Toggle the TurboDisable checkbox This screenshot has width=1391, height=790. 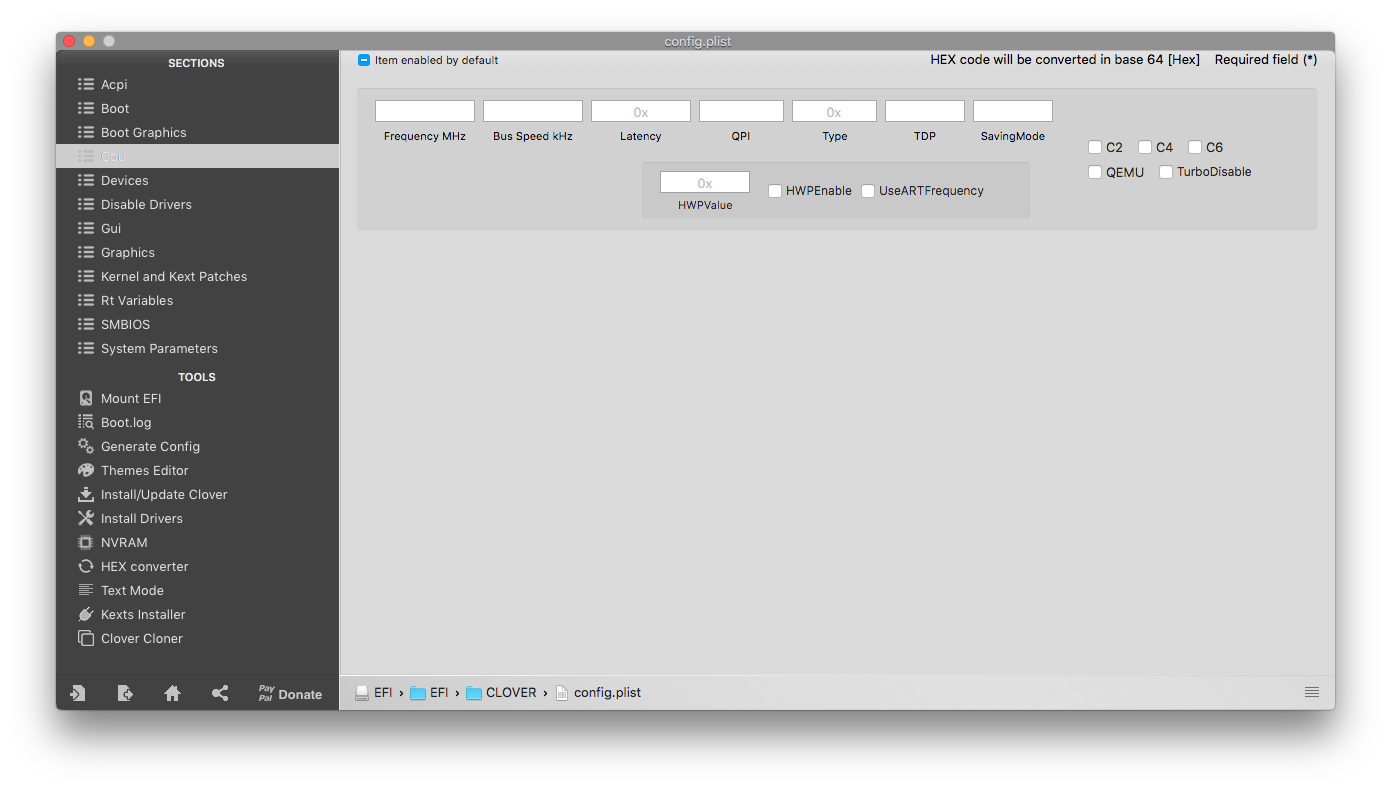[1166, 172]
